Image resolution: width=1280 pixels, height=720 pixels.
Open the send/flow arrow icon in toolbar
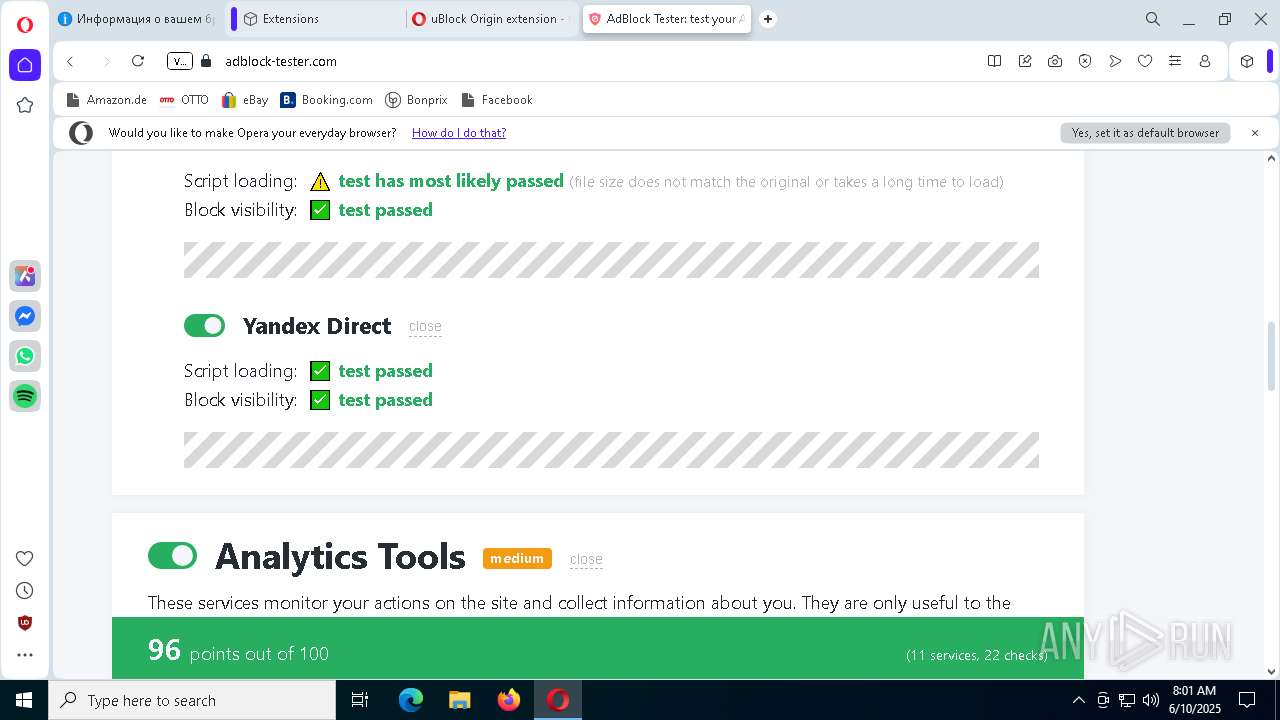[x=1115, y=61]
